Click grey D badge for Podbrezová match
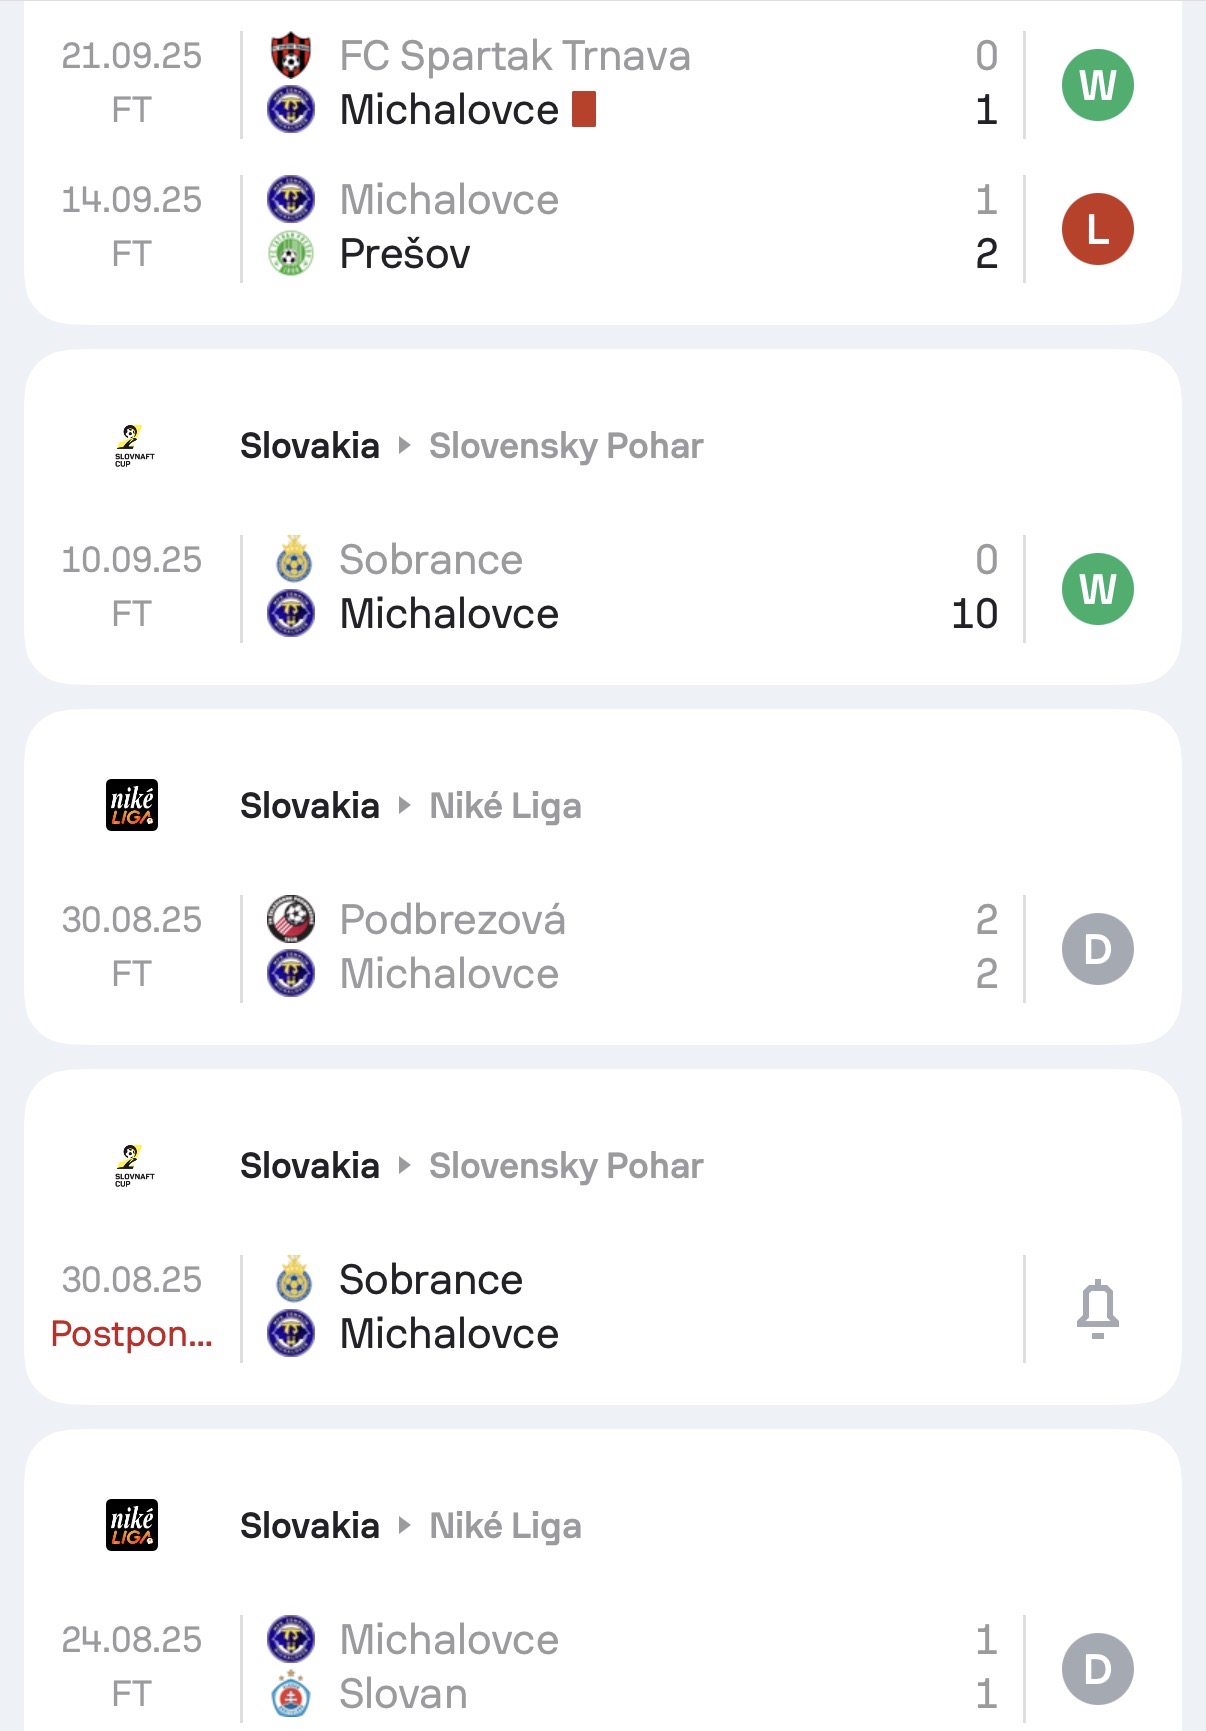Image resolution: width=1206 pixels, height=1731 pixels. tap(1097, 948)
